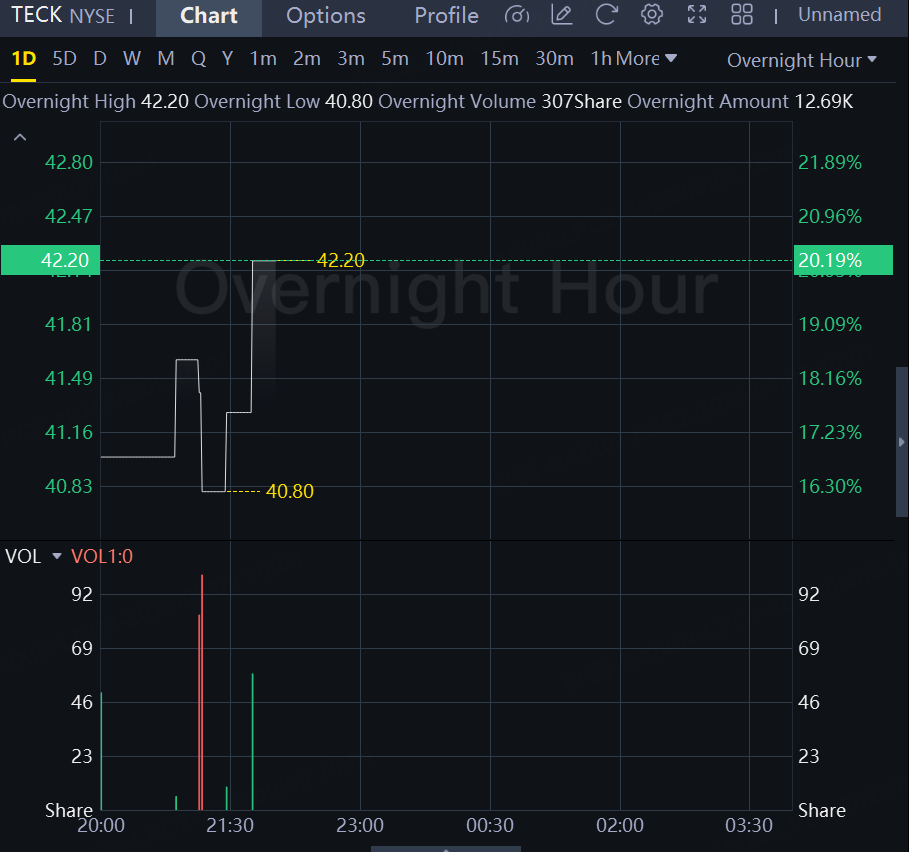Screen dimensions: 909x852
Task: Click the VOL1:0 indicator value
Action: coord(102,556)
